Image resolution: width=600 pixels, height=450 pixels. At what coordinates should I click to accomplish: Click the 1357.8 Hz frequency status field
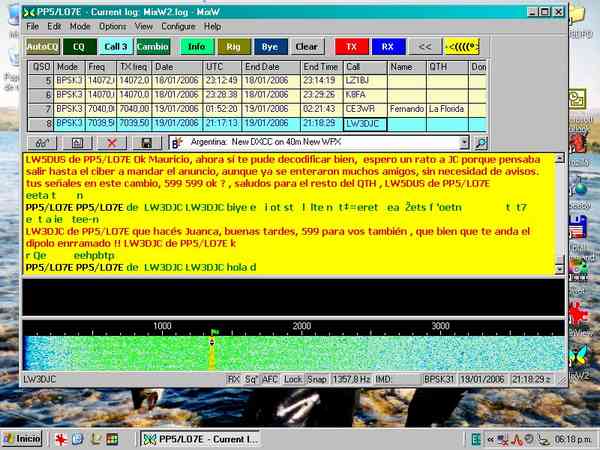click(351, 380)
